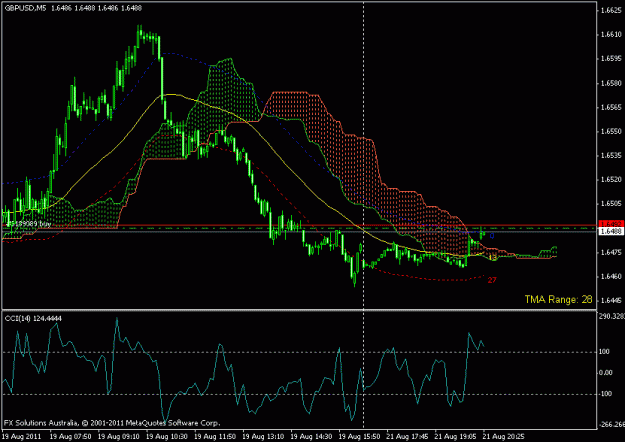The image size is (625, 442).
Task: Click the red 1.6492 order price tag
Action: click(611, 224)
